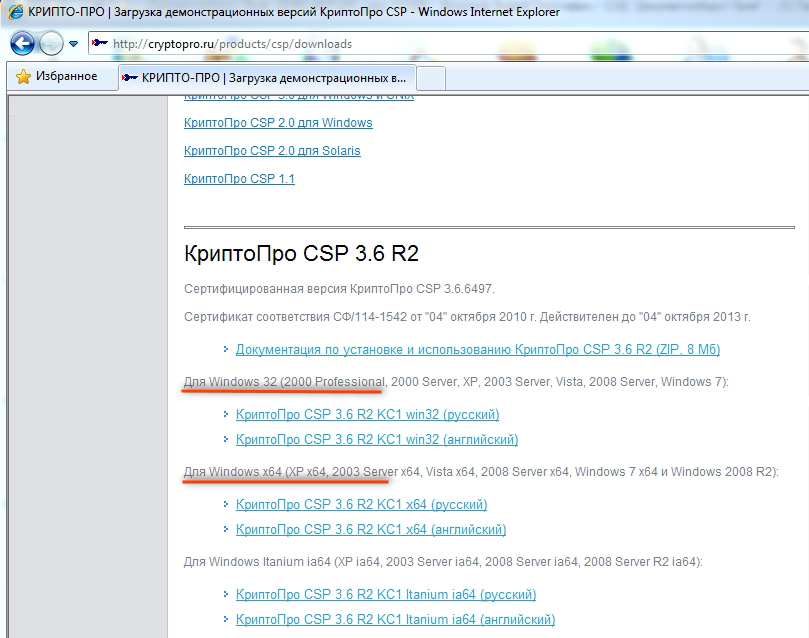Click bullet arrow beside Itanium ia64 (русский) link

225,594
